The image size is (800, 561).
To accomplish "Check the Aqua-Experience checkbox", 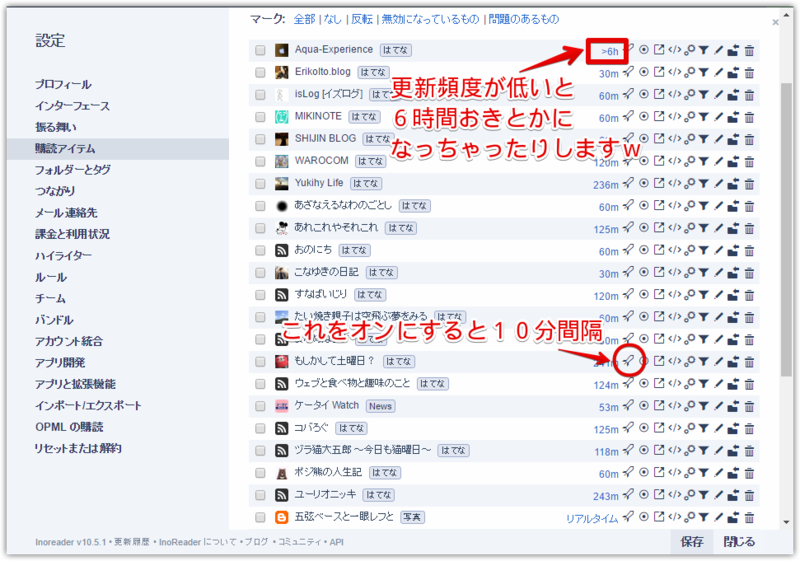I will 260,50.
